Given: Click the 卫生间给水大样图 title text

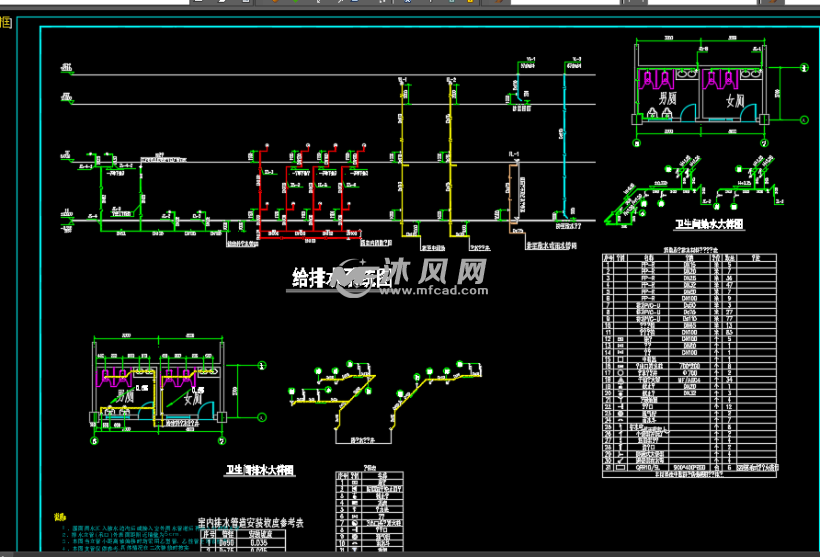Looking at the screenshot, I should pyautogui.click(x=709, y=224).
